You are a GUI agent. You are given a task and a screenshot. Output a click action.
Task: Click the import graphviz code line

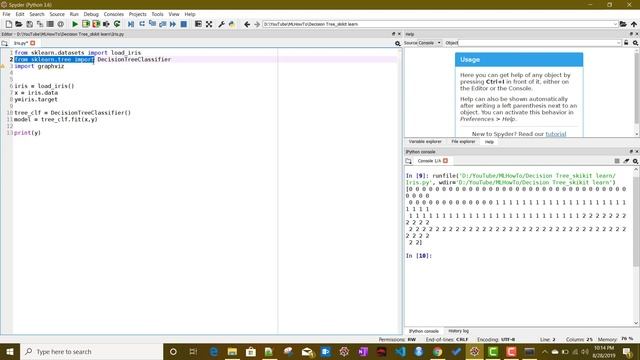point(39,66)
